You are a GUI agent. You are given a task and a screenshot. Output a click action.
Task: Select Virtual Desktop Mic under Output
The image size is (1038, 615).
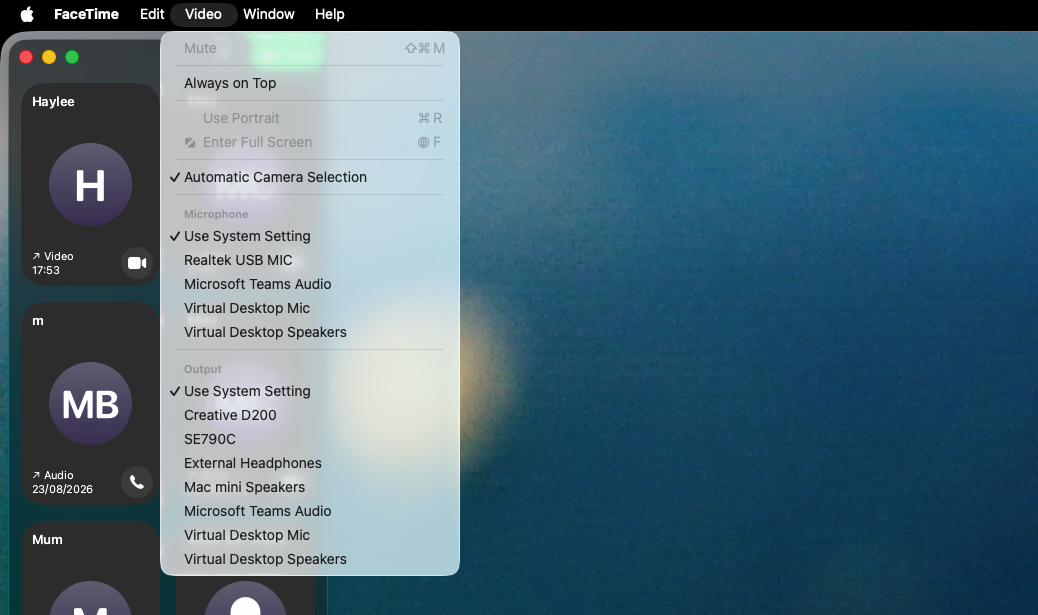pyautogui.click(x=310, y=536)
